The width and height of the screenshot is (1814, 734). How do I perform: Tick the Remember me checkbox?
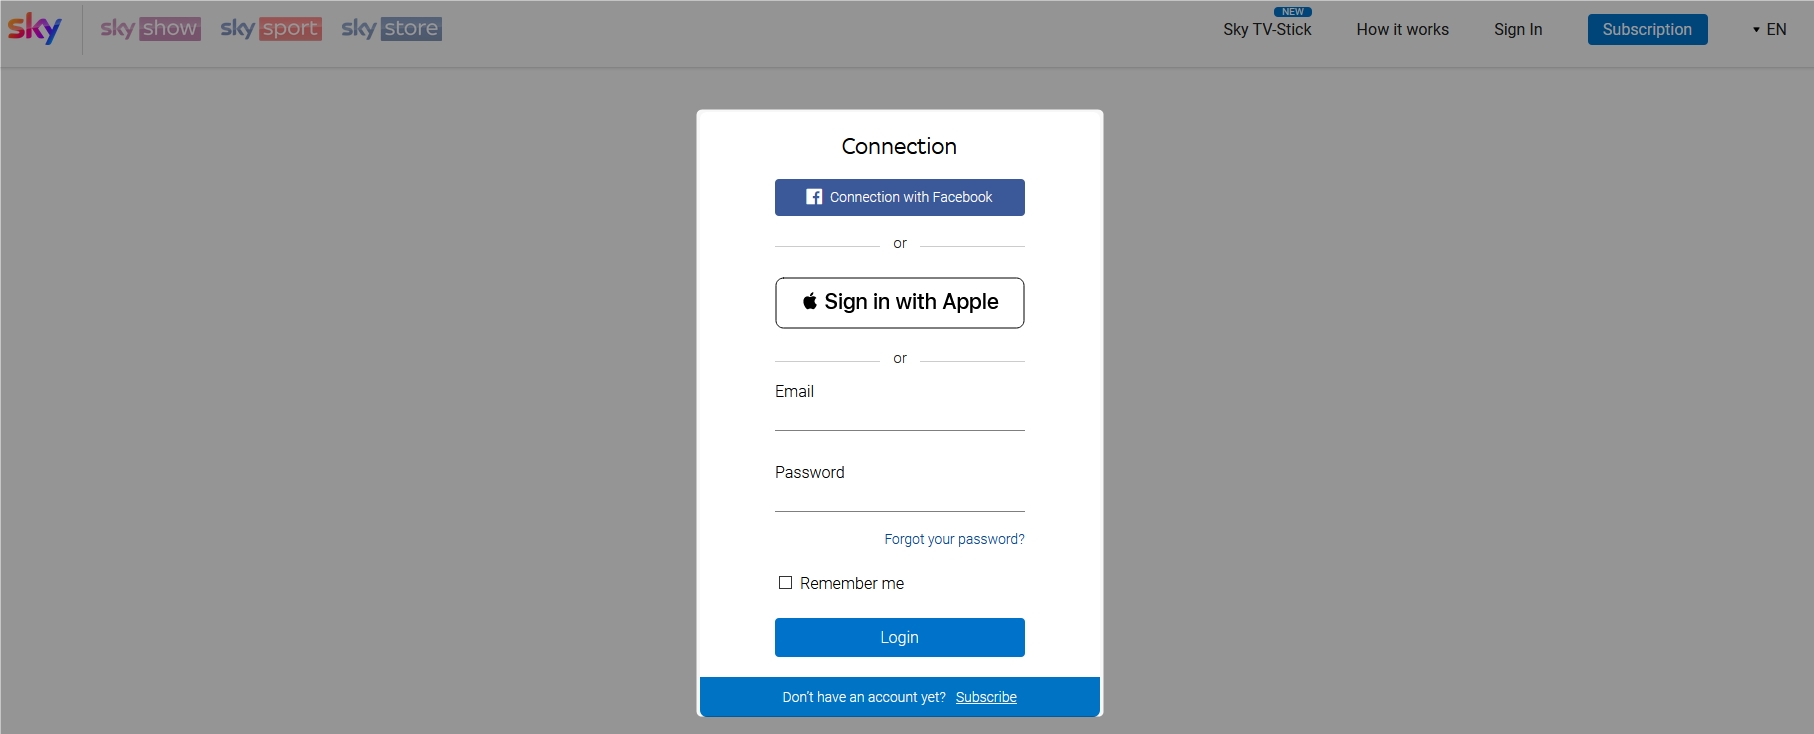pos(785,583)
